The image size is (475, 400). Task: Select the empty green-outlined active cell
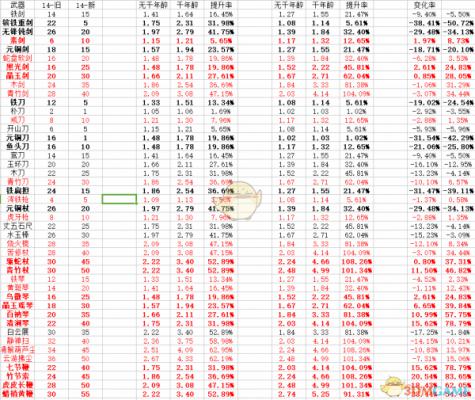(x=119, y=199)
